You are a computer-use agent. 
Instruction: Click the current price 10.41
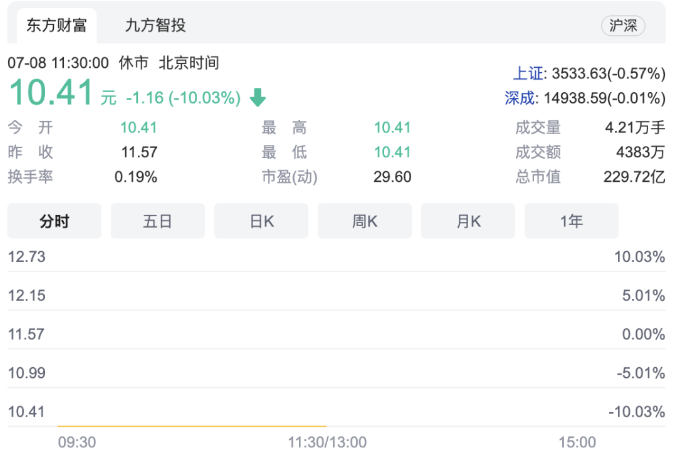pos(52,95)
